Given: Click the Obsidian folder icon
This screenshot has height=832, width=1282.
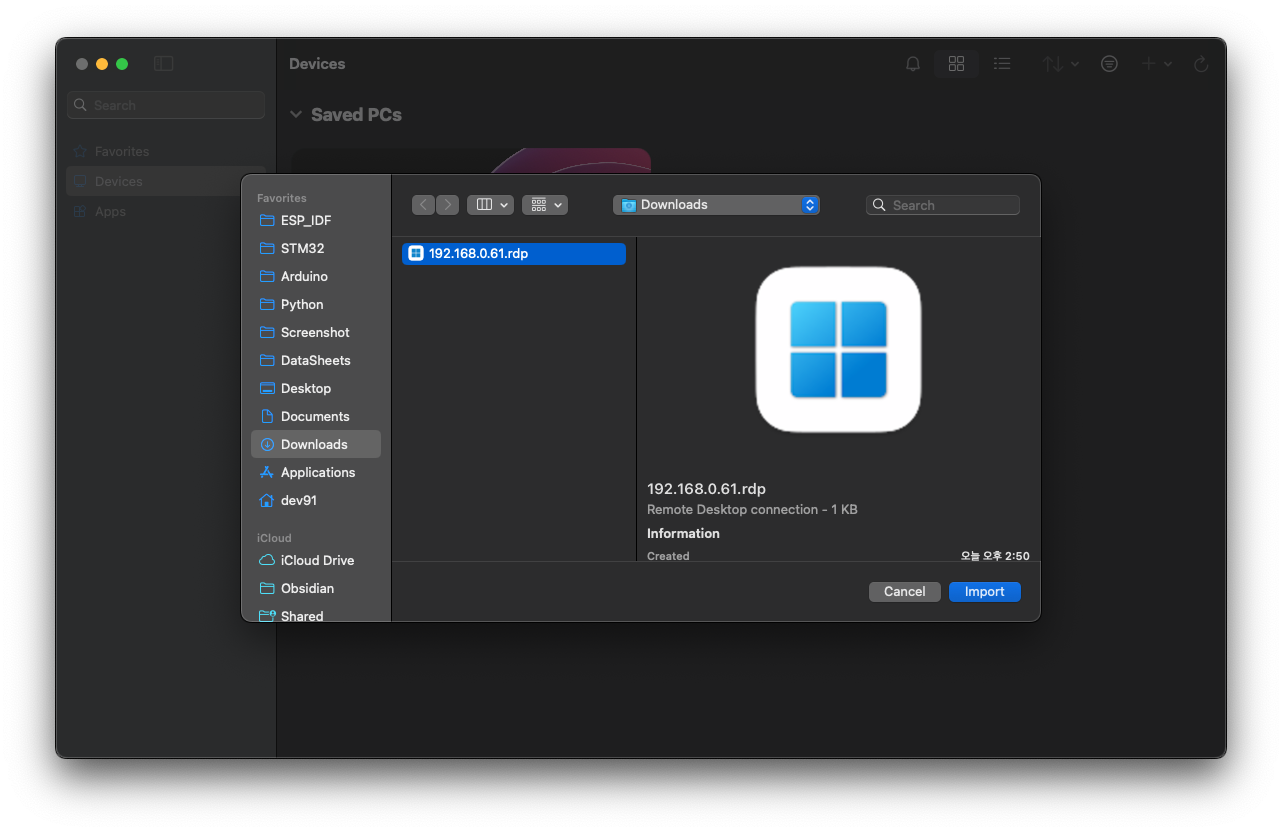Looking at the screenshot, I should coord(267,588).
